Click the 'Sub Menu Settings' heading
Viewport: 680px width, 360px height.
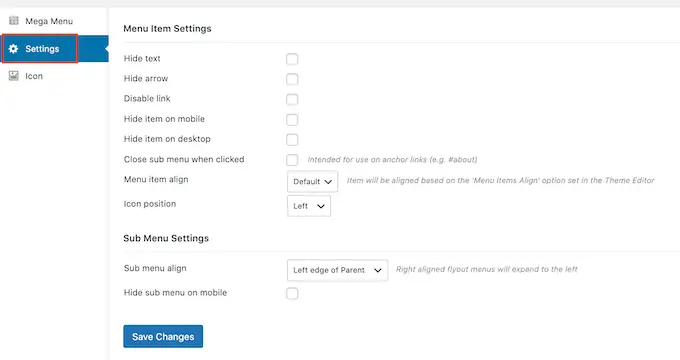pyautogui.click(x=166, y=238)
